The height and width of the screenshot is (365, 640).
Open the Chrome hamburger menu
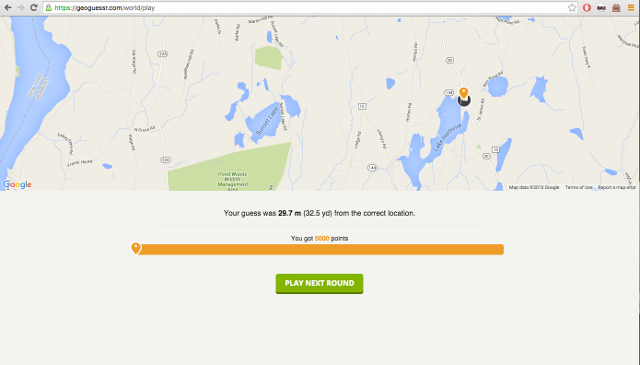pyautogui.click(x=631, y=8)
